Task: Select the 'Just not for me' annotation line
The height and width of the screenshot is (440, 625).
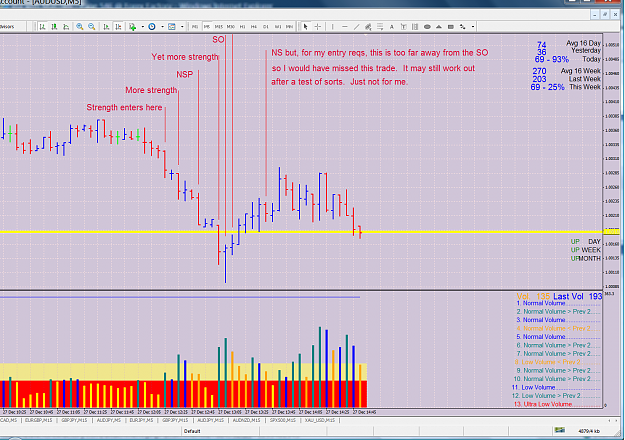Action: [x=340, y=82]
